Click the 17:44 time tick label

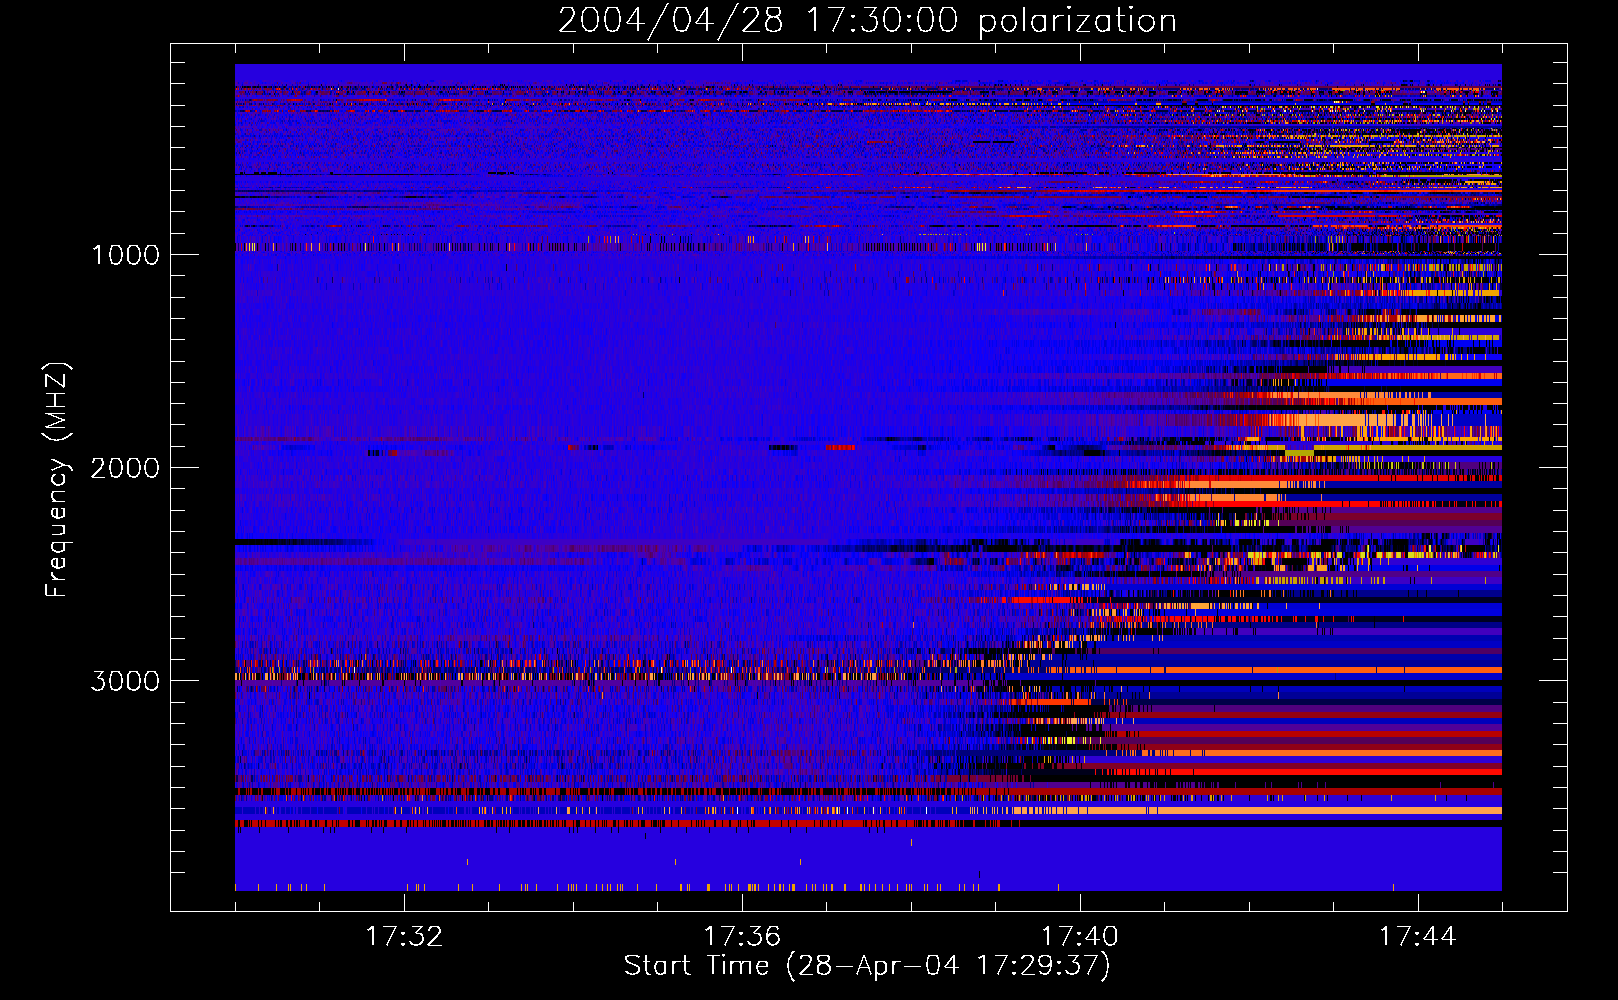(x=1418, y=937)
